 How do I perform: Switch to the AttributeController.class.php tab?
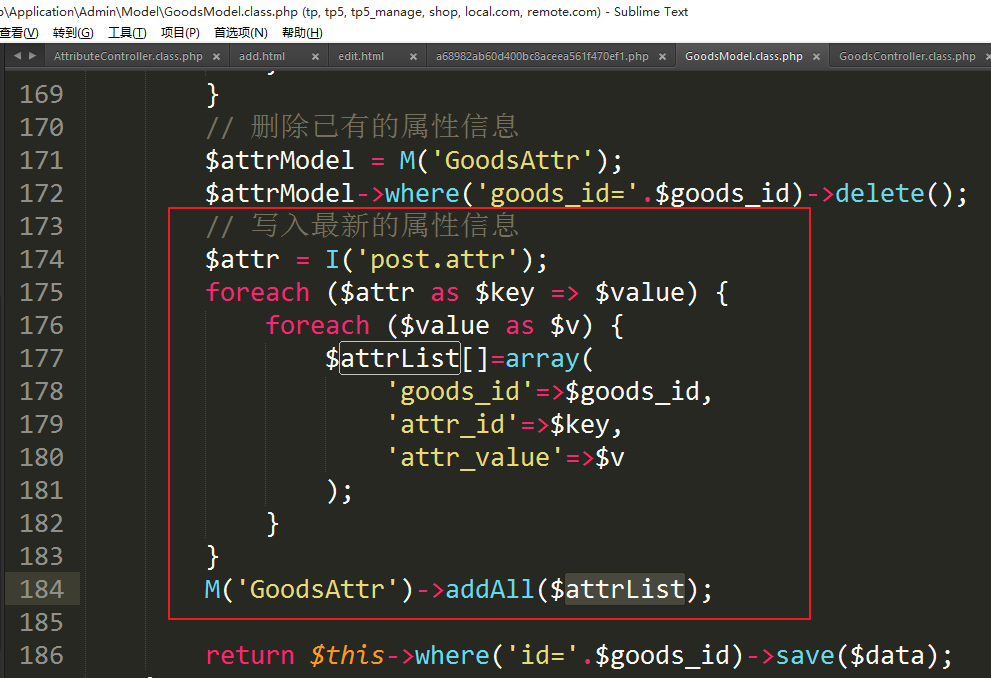[128, 57]
